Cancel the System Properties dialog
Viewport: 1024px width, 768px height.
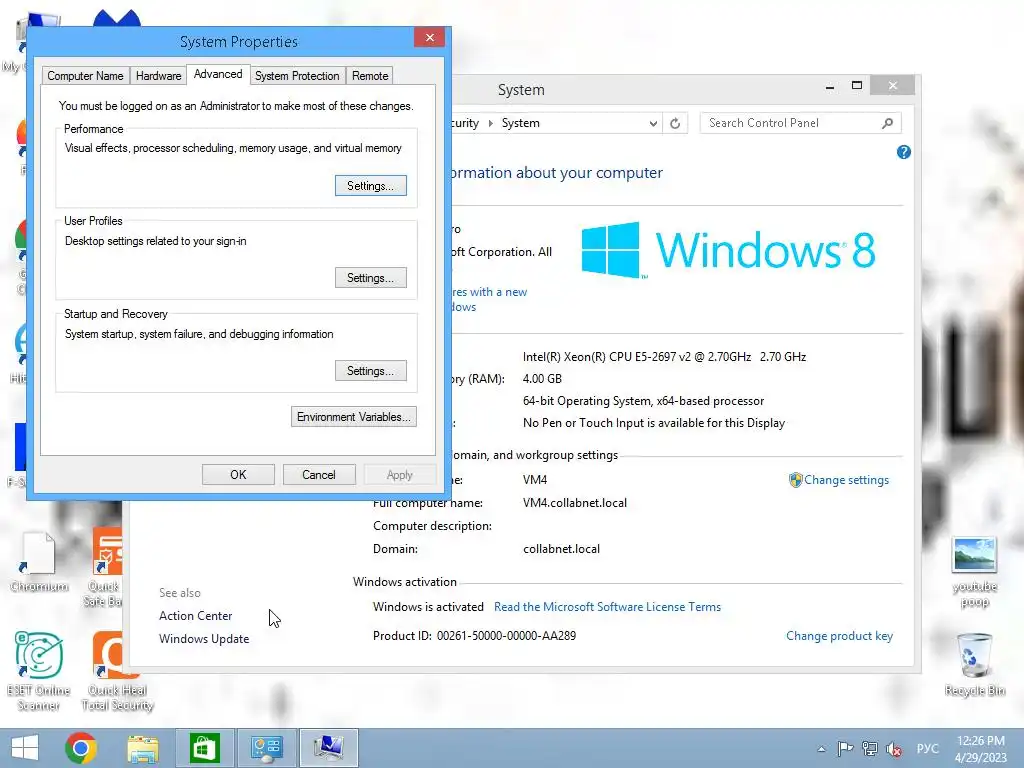click(x=319, y=475)
